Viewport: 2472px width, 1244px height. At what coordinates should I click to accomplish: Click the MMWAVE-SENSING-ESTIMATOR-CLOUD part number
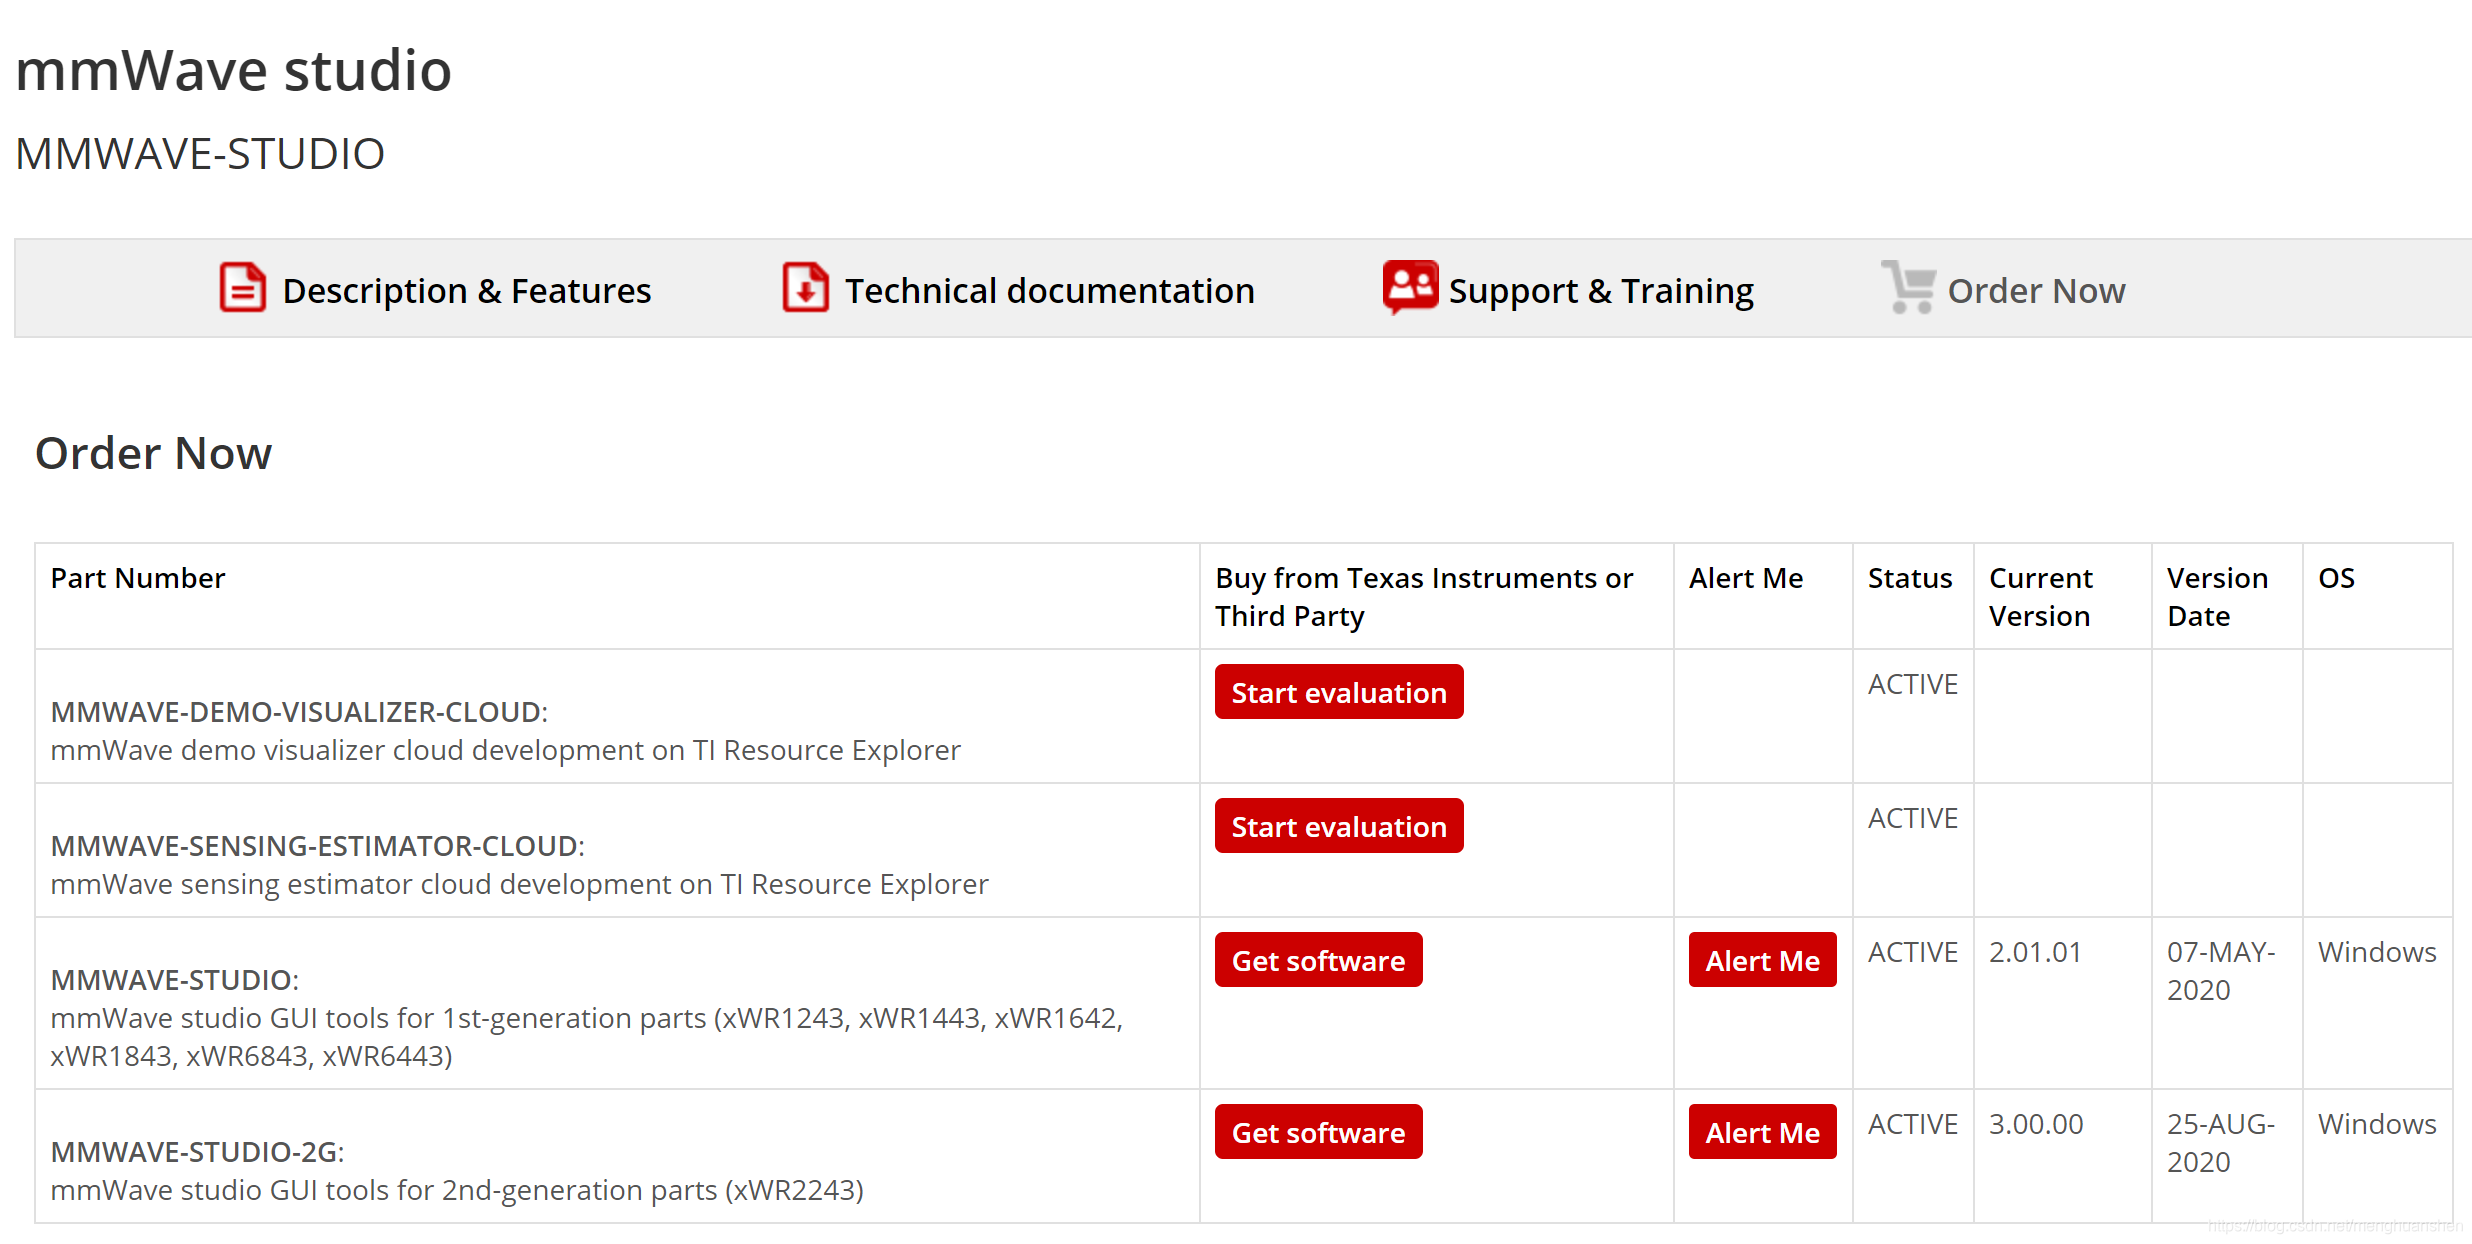tap(316, 846)
